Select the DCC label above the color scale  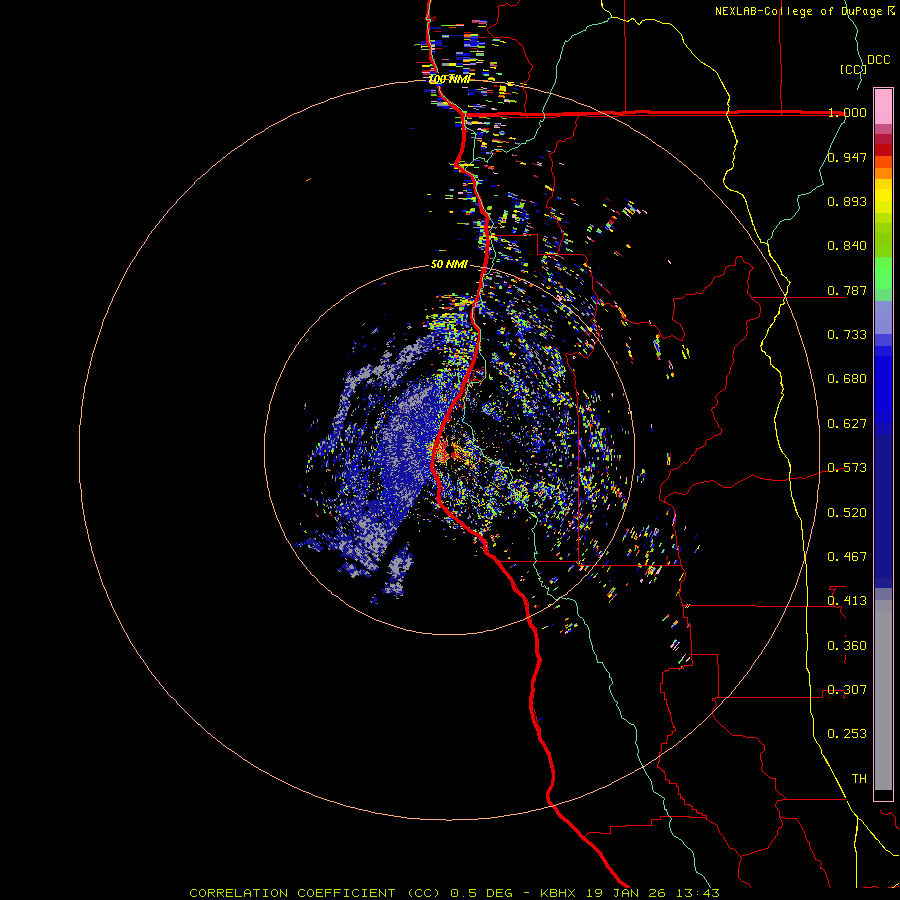878,60
